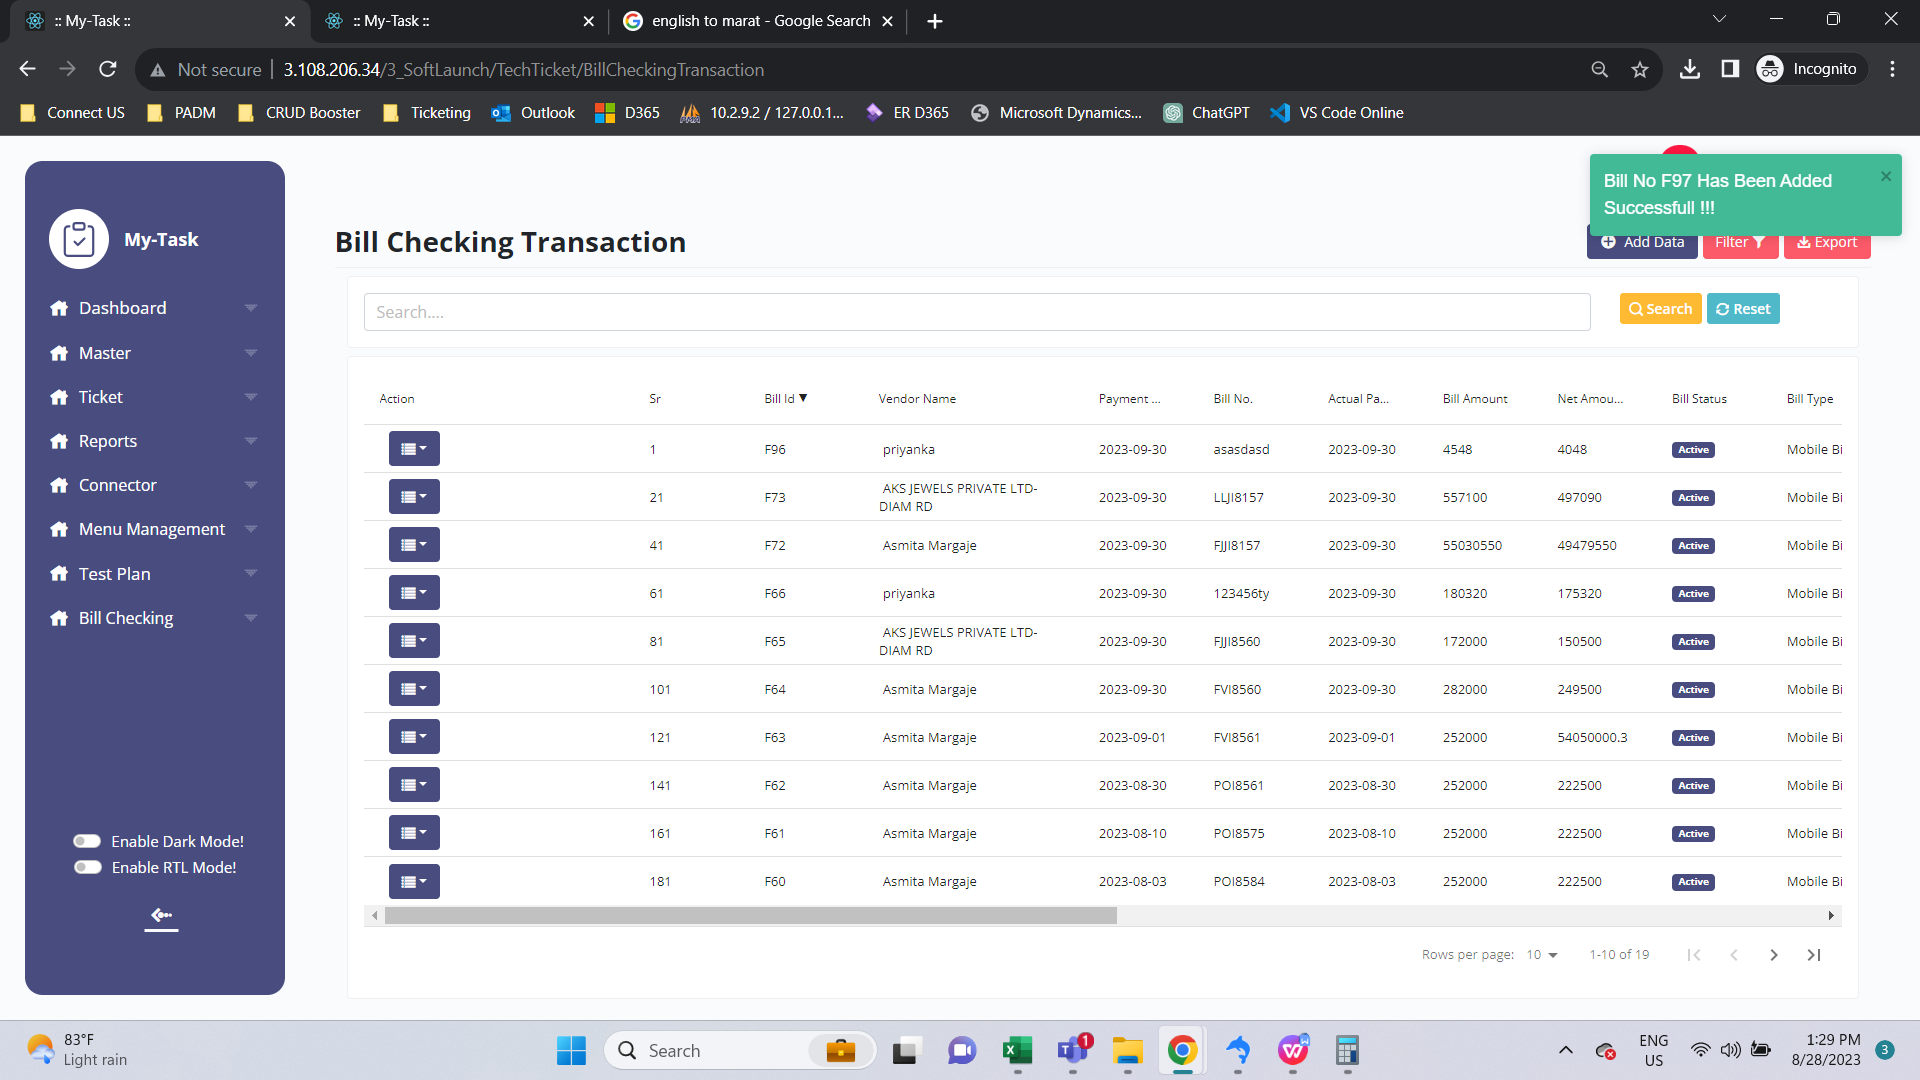Enable Dark Mode toggle
The image size is (1920, 1080).
87,841
